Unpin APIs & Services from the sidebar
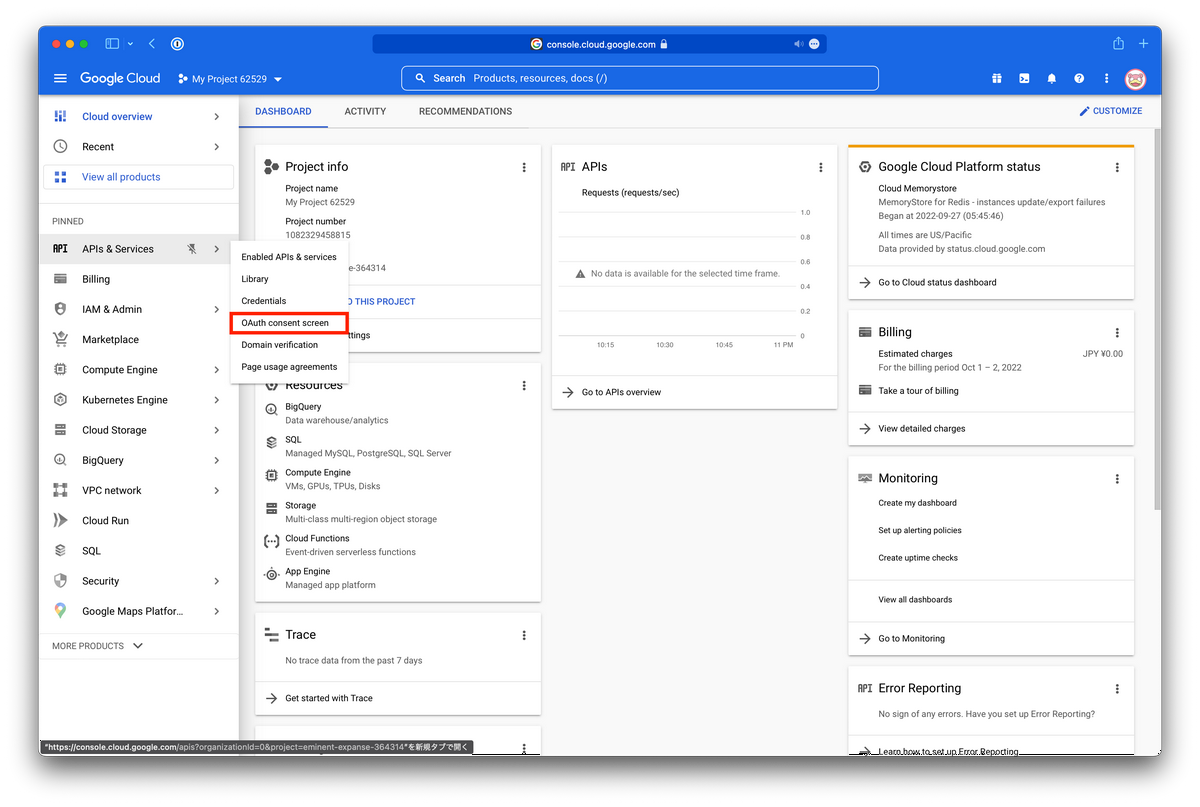This screenshot has width=1200, height=807. point(192,249)
